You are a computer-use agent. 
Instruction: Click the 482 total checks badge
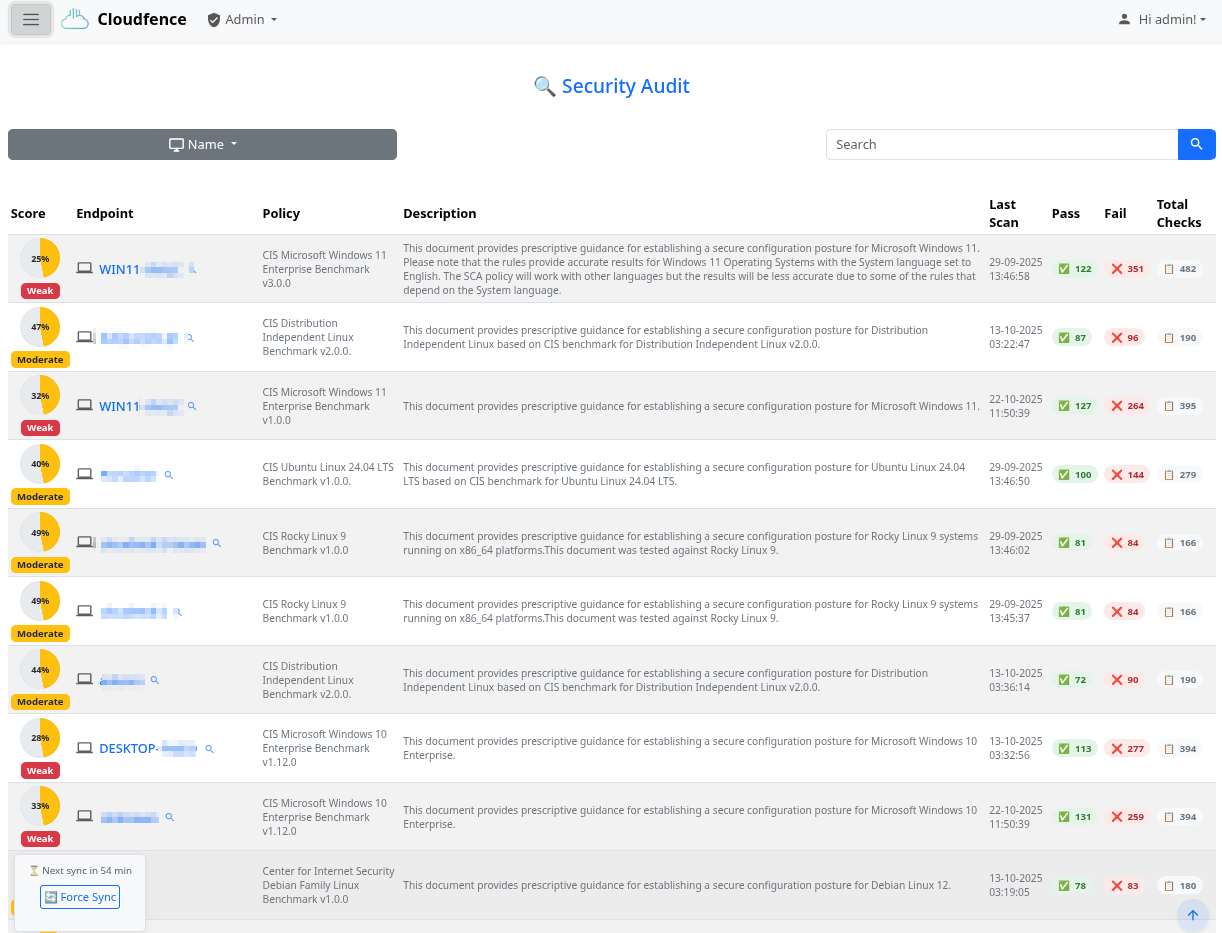(1179, 269)
